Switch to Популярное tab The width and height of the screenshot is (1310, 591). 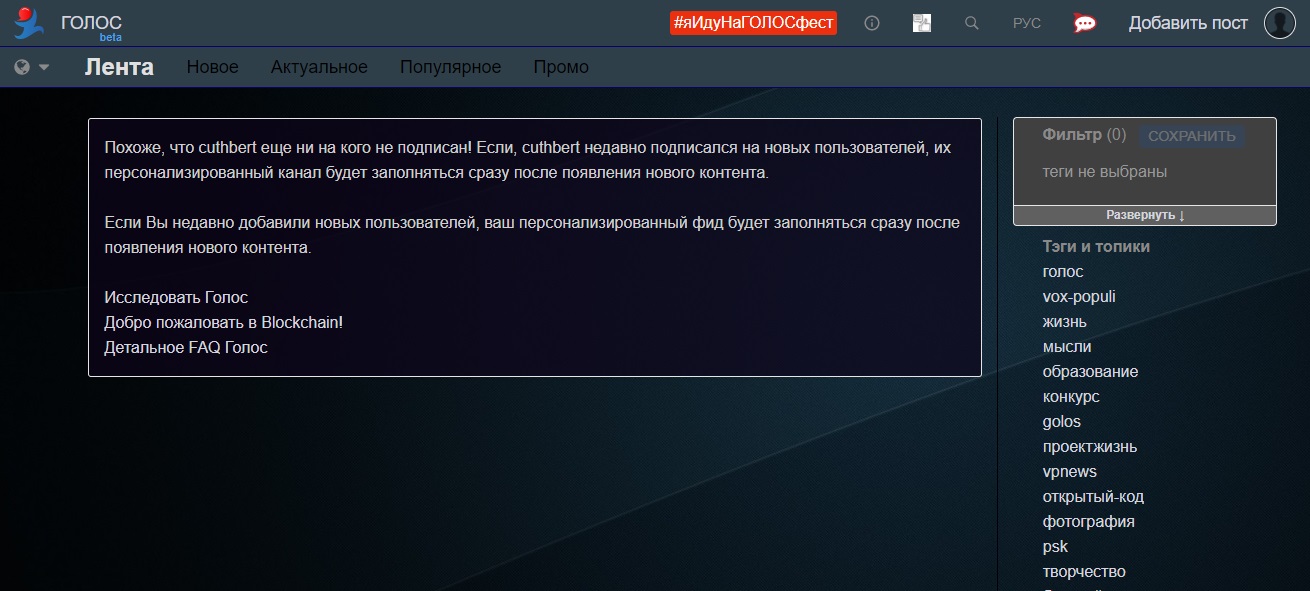[x=451, y=67]
